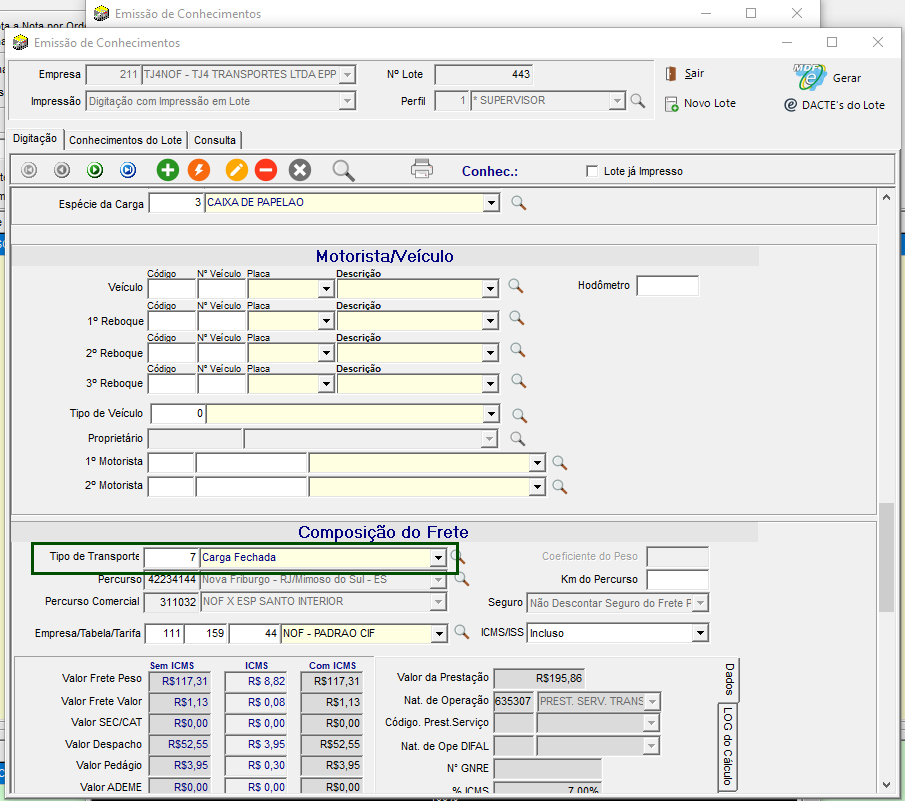Toggle the Lote já Impresso checkbox
The width and height of the screenshot is (905, 801).
click(592, 171)
